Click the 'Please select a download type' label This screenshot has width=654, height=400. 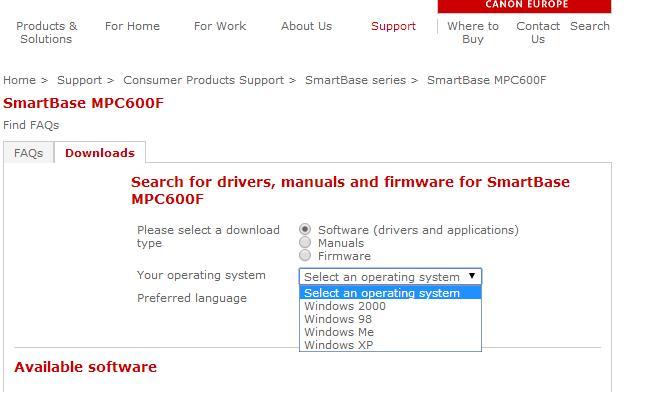tap(208, 236)
